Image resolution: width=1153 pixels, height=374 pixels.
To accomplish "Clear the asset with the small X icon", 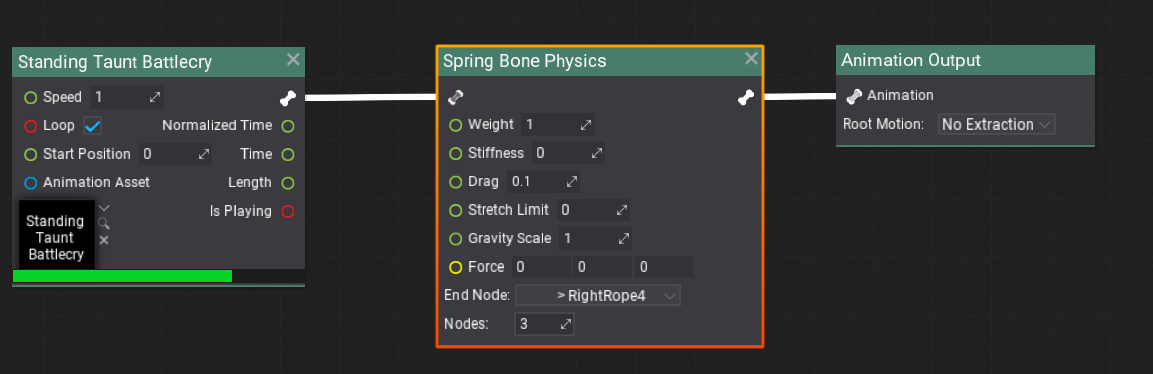I will 104,240.
